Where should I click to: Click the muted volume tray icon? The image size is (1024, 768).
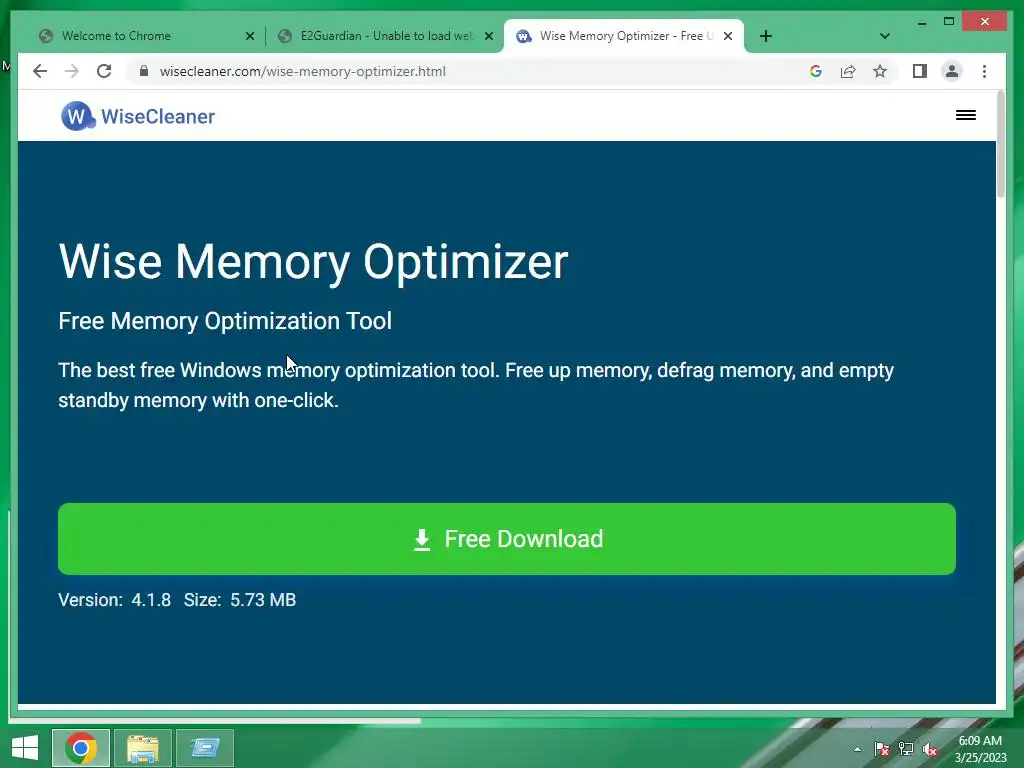(x=930, y=749)
